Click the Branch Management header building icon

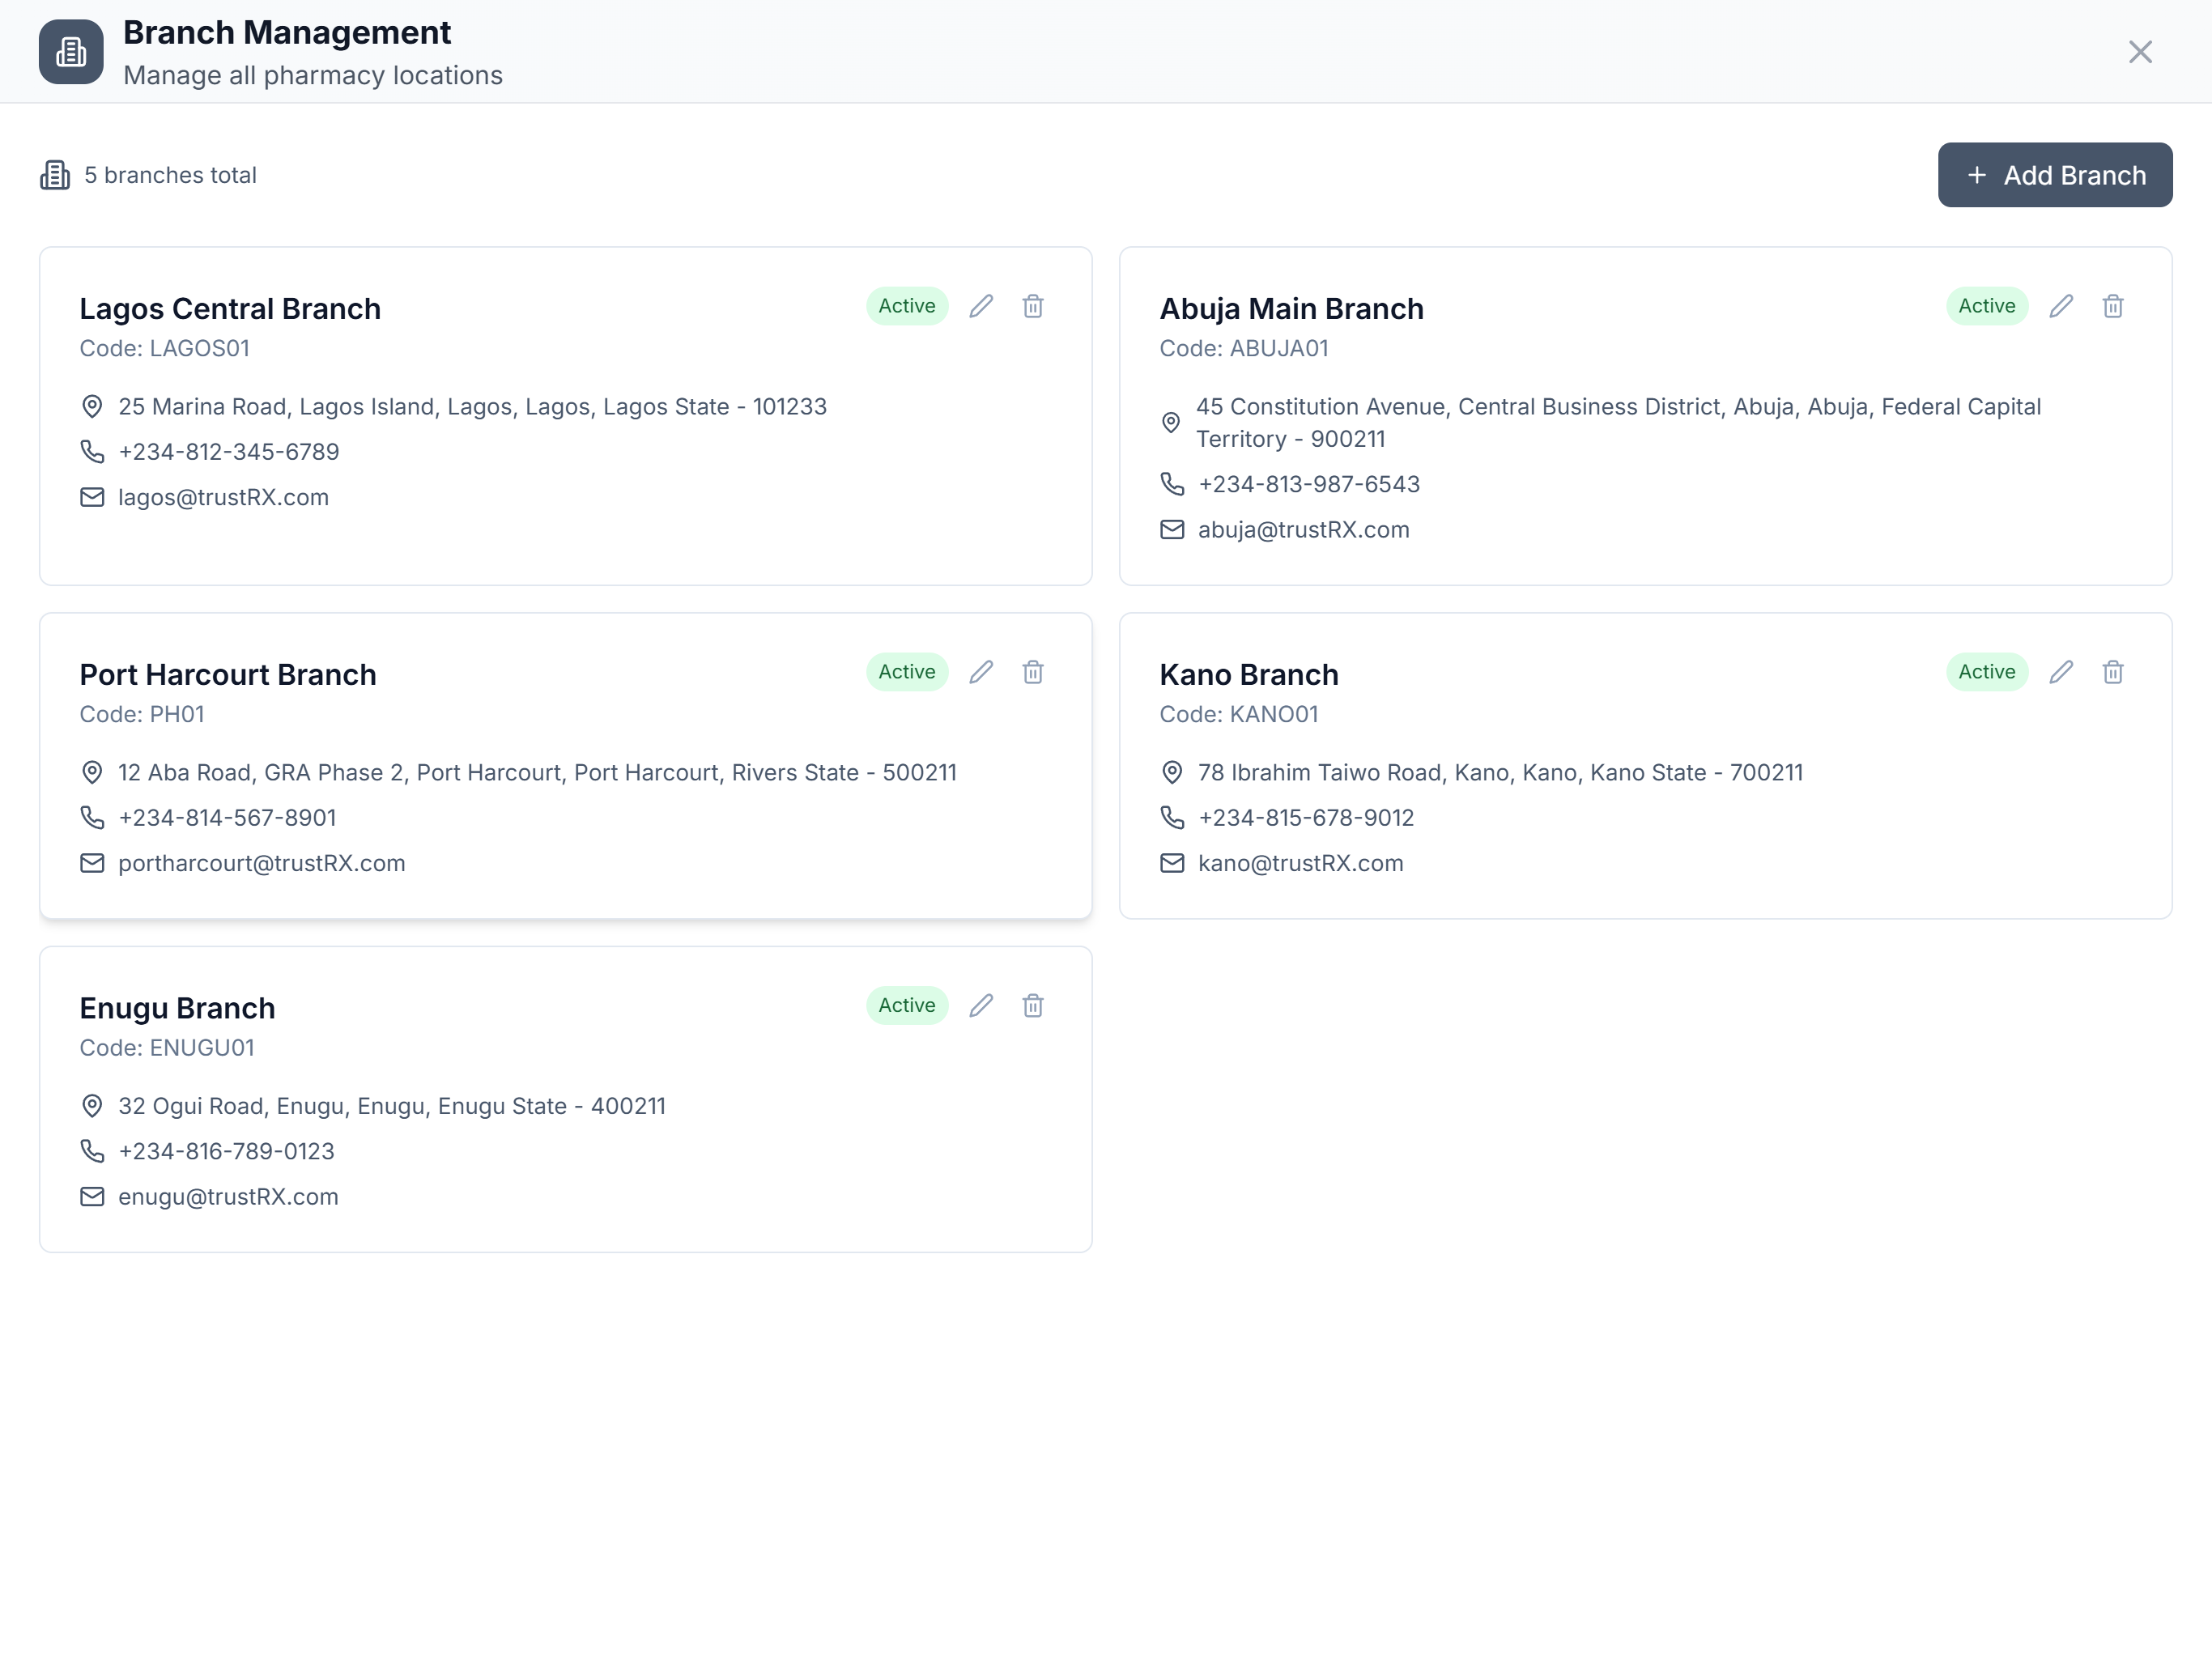[x=71, y=52]
